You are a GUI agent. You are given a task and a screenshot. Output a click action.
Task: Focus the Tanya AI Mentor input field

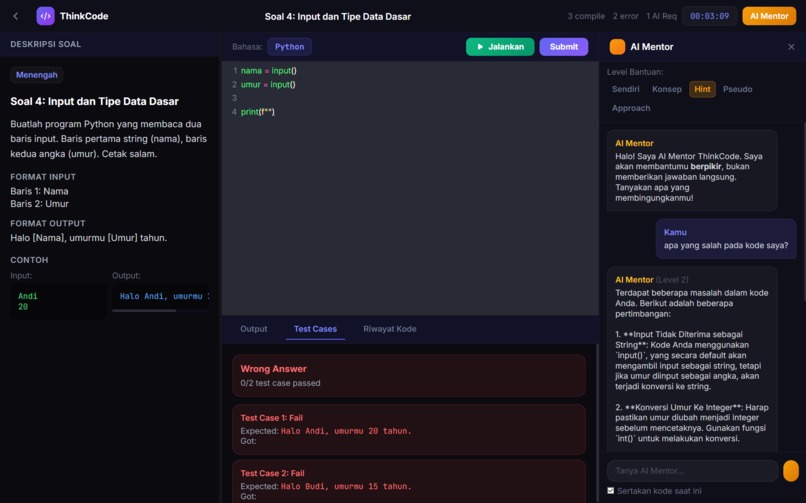point(692,471)
